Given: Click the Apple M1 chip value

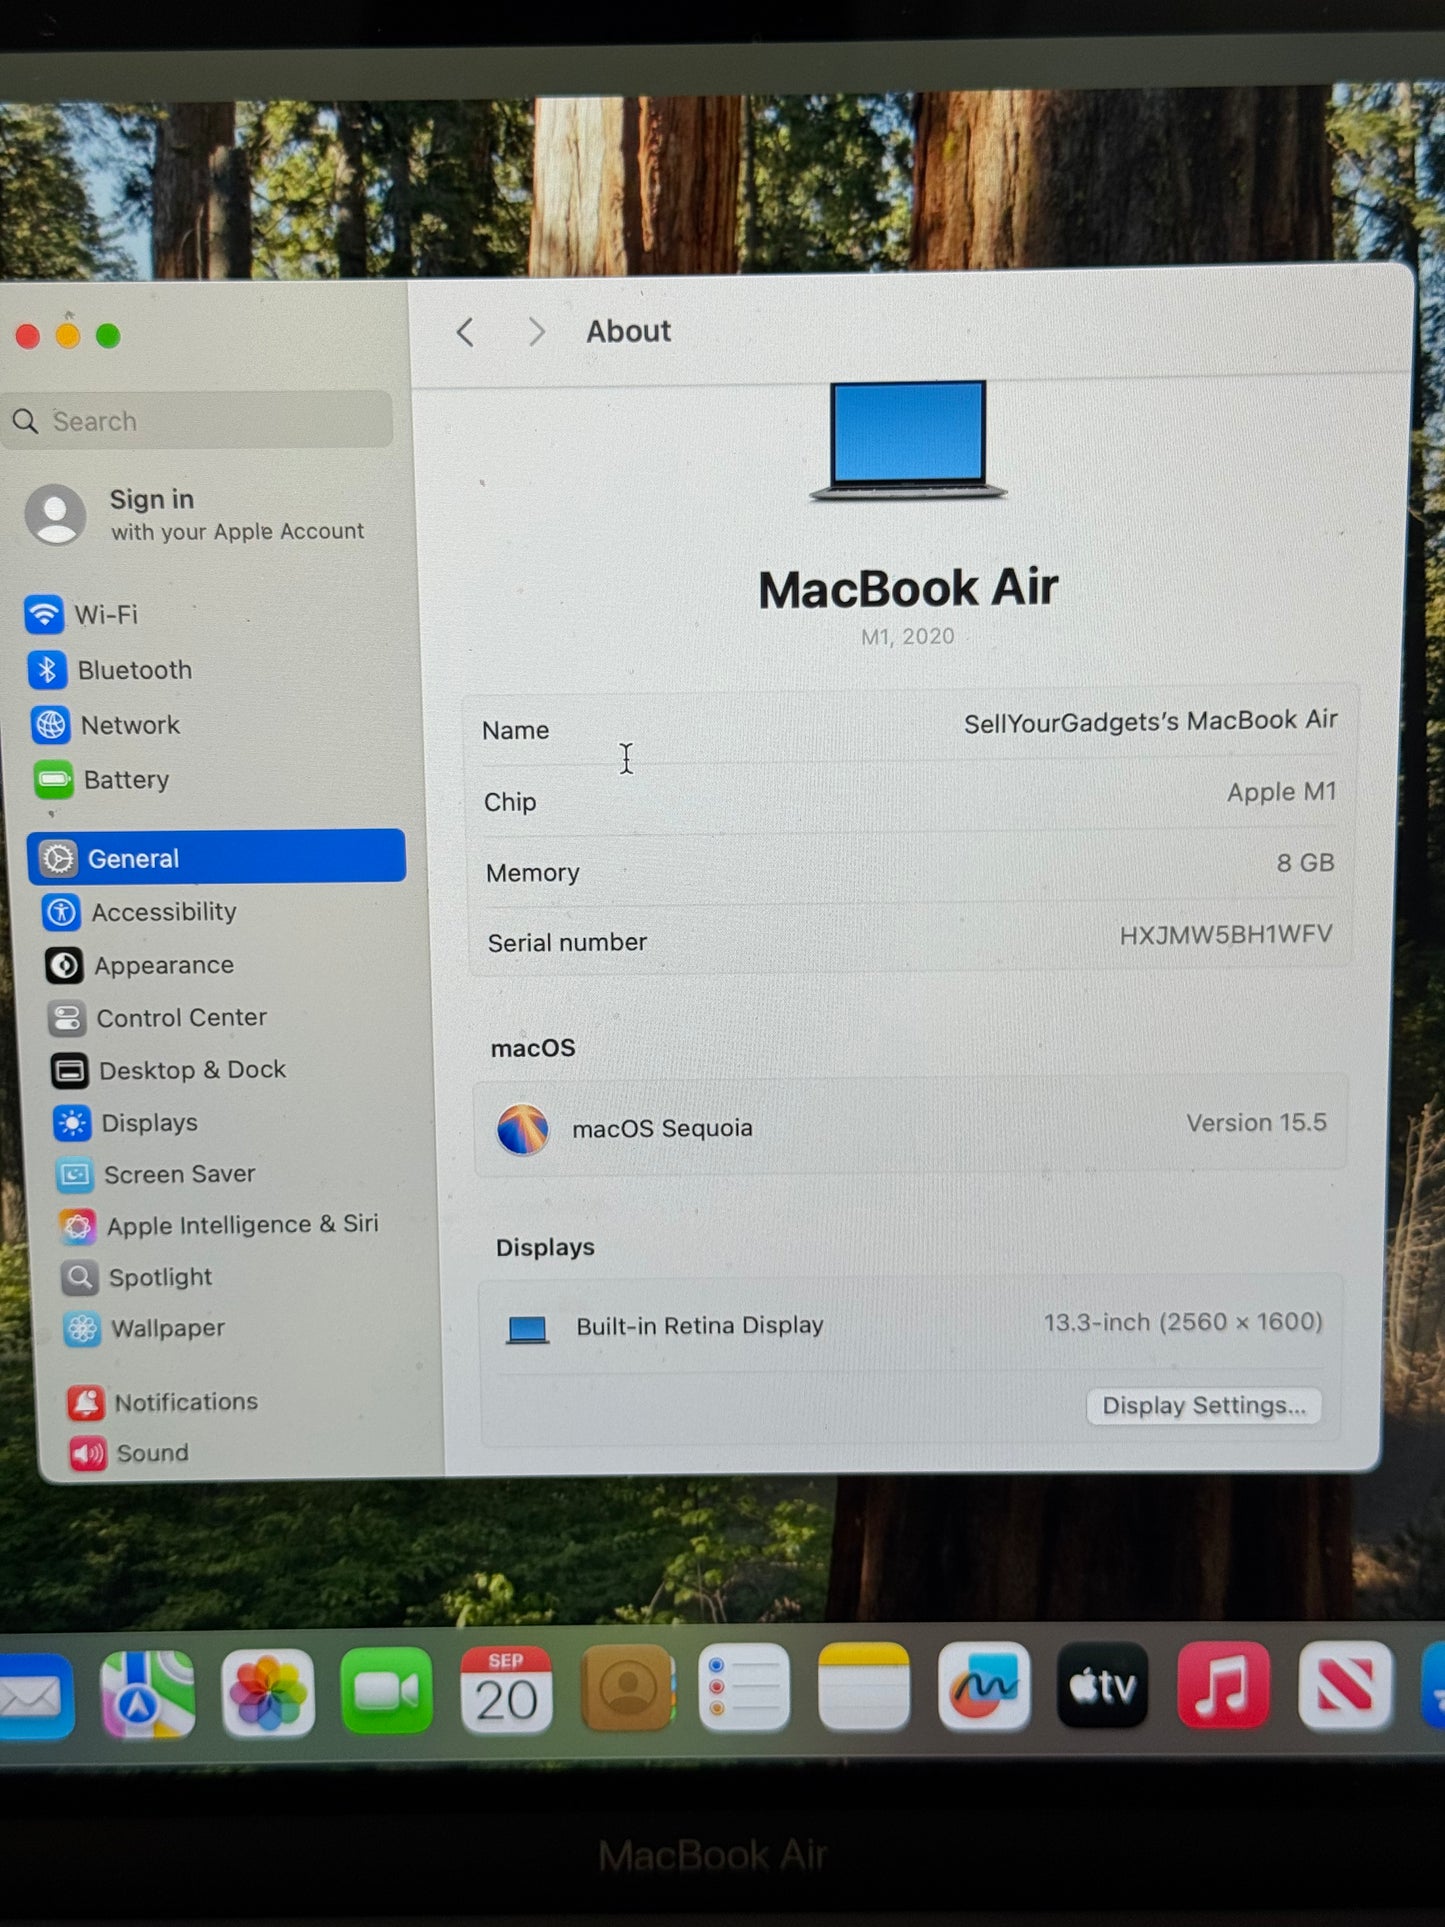Looking at the screenshot, I should [x=1281, y=792].
